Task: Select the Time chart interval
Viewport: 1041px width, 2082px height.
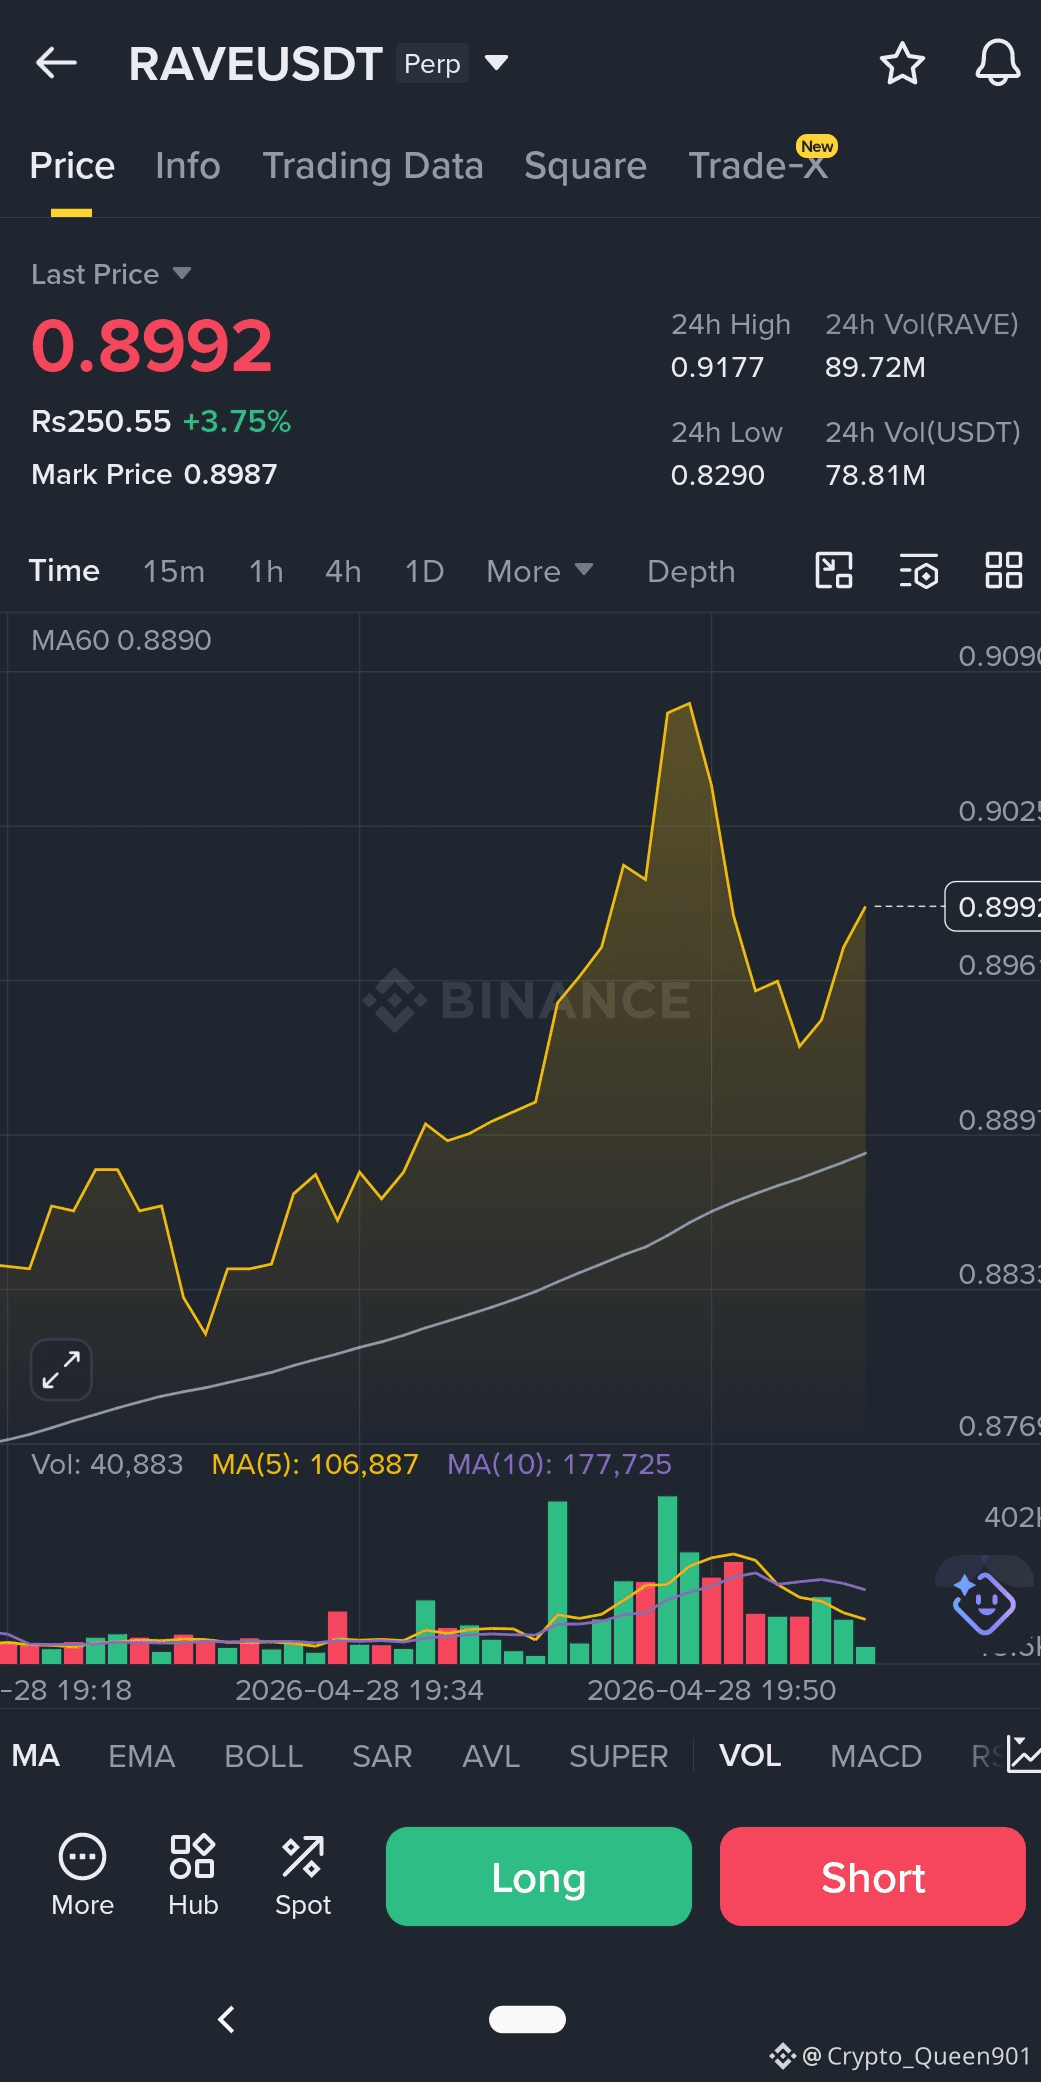Action: 64,571
